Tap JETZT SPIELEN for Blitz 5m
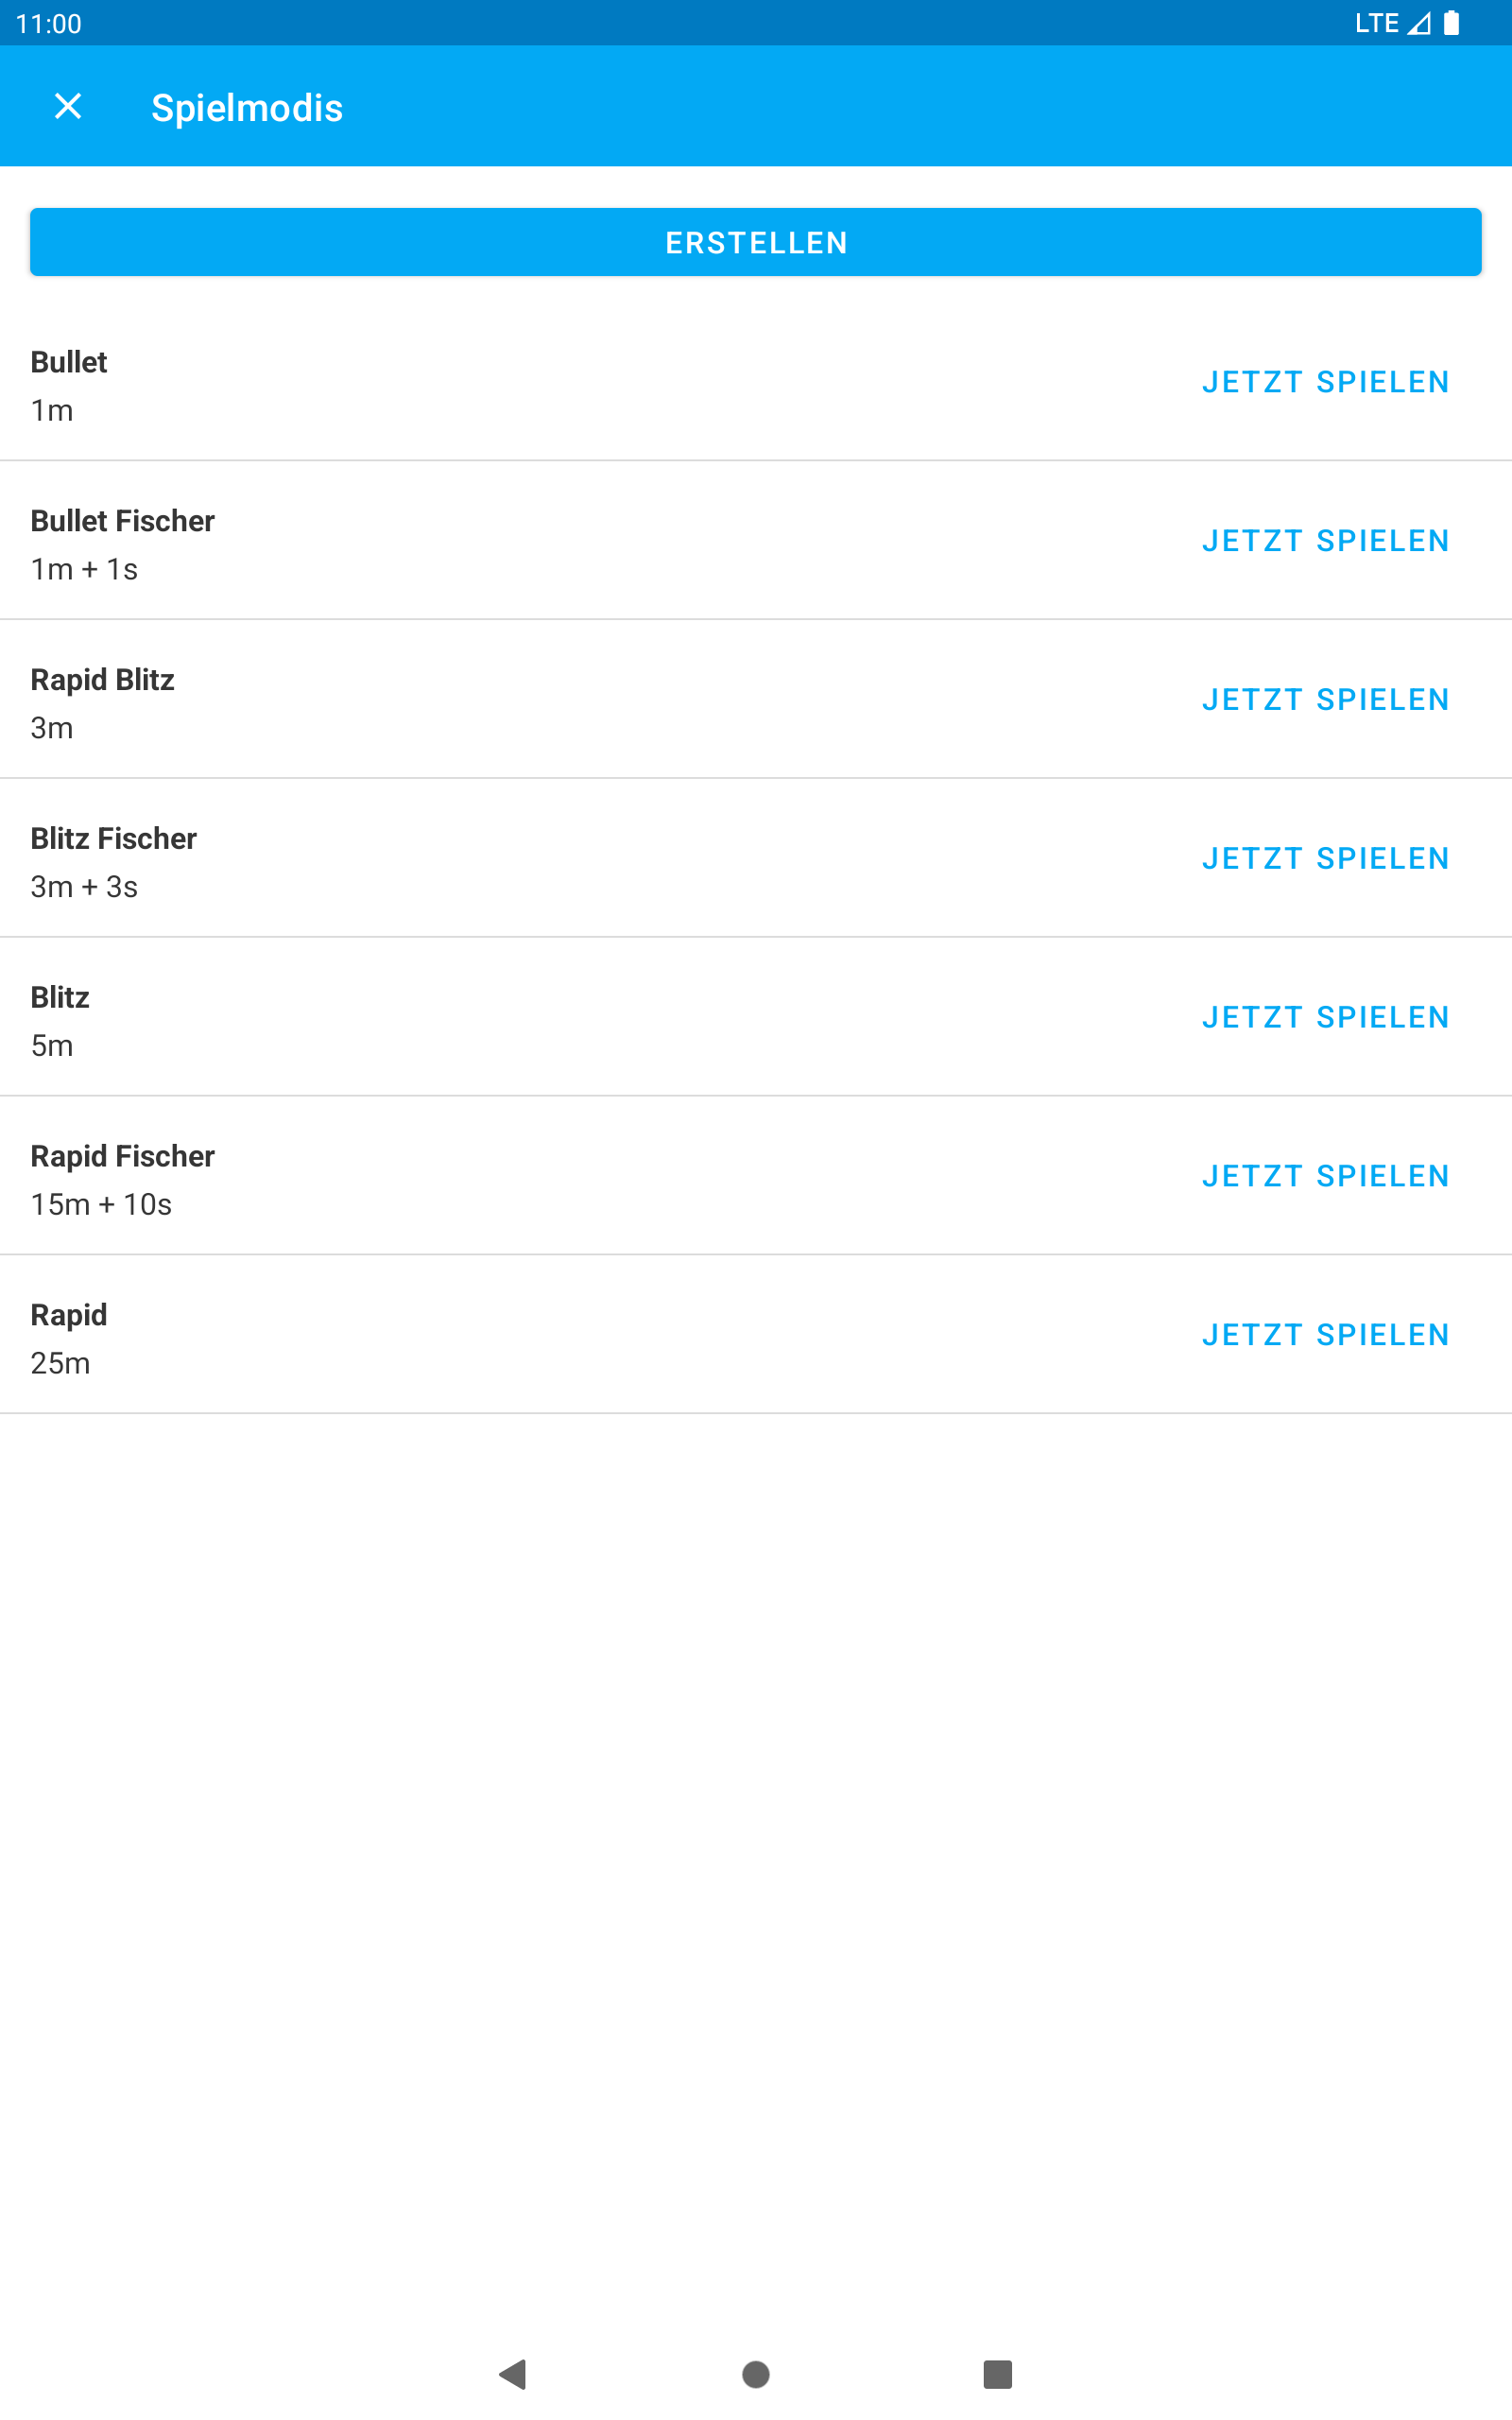Screen dimensions: 1512x2420 [1326, 1018]
